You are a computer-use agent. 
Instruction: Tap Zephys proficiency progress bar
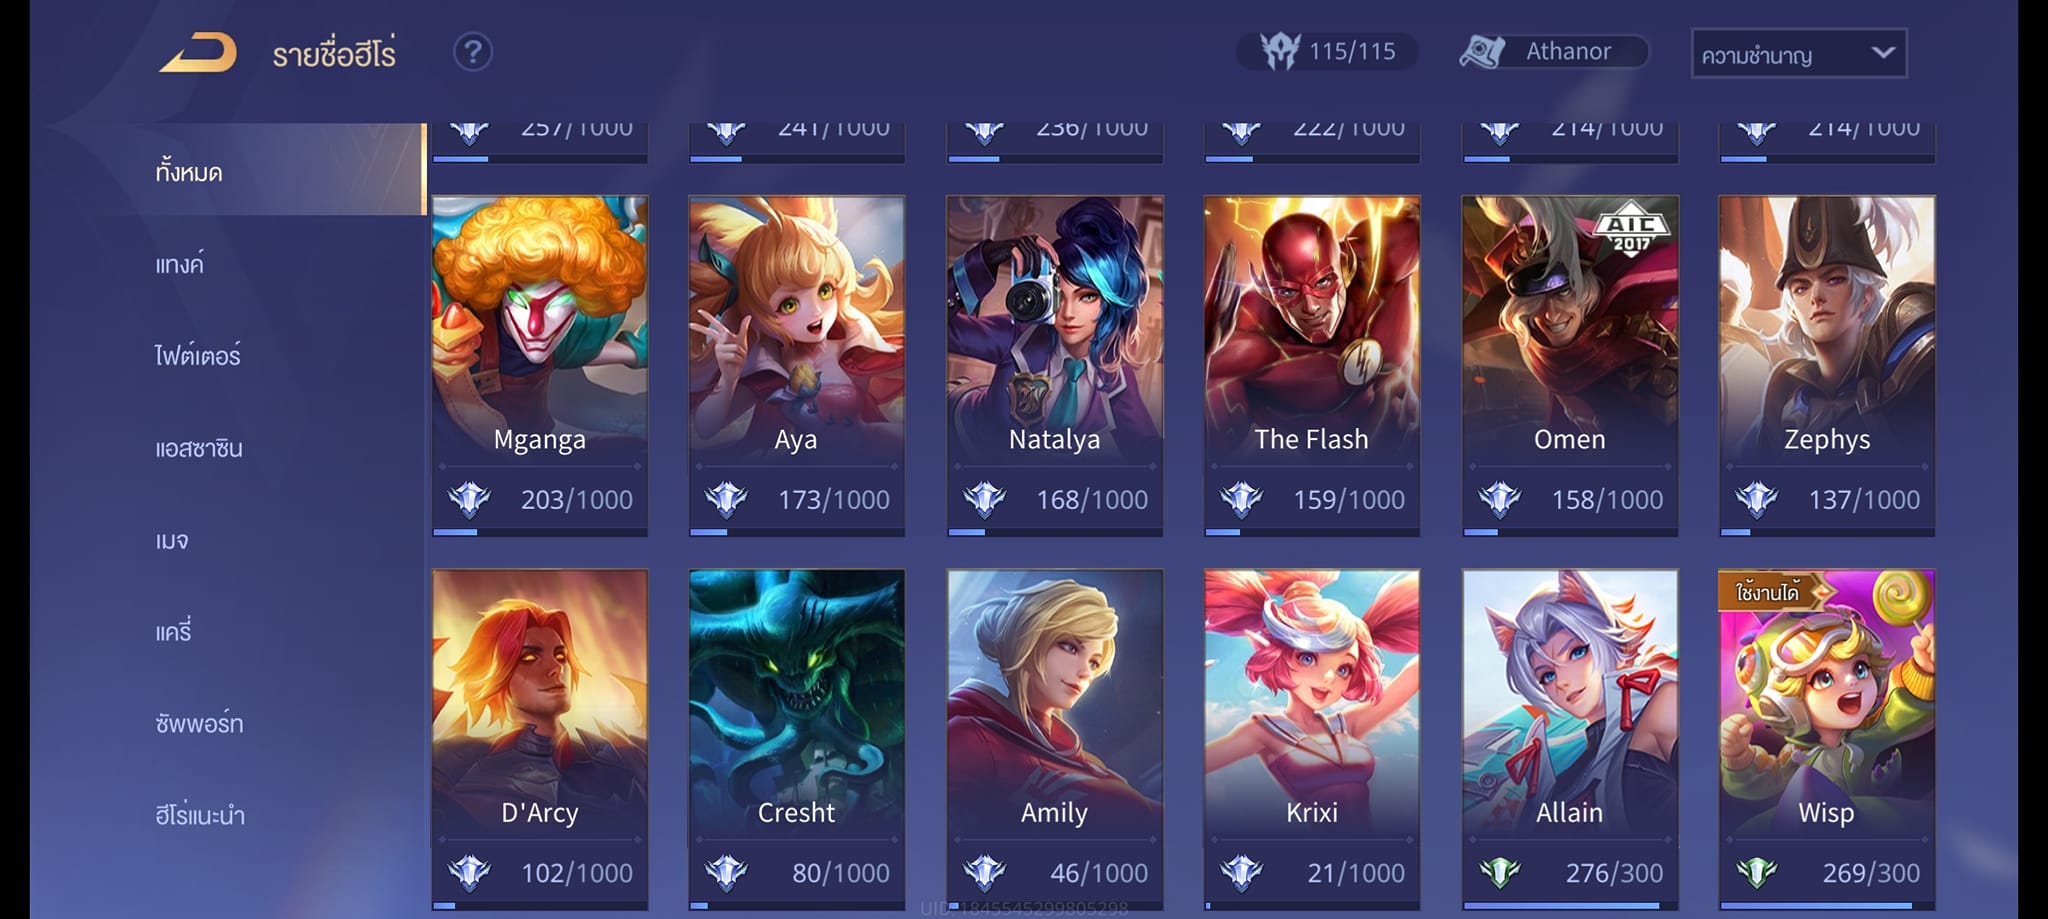pyautogui.click(x=1827, y=532)
